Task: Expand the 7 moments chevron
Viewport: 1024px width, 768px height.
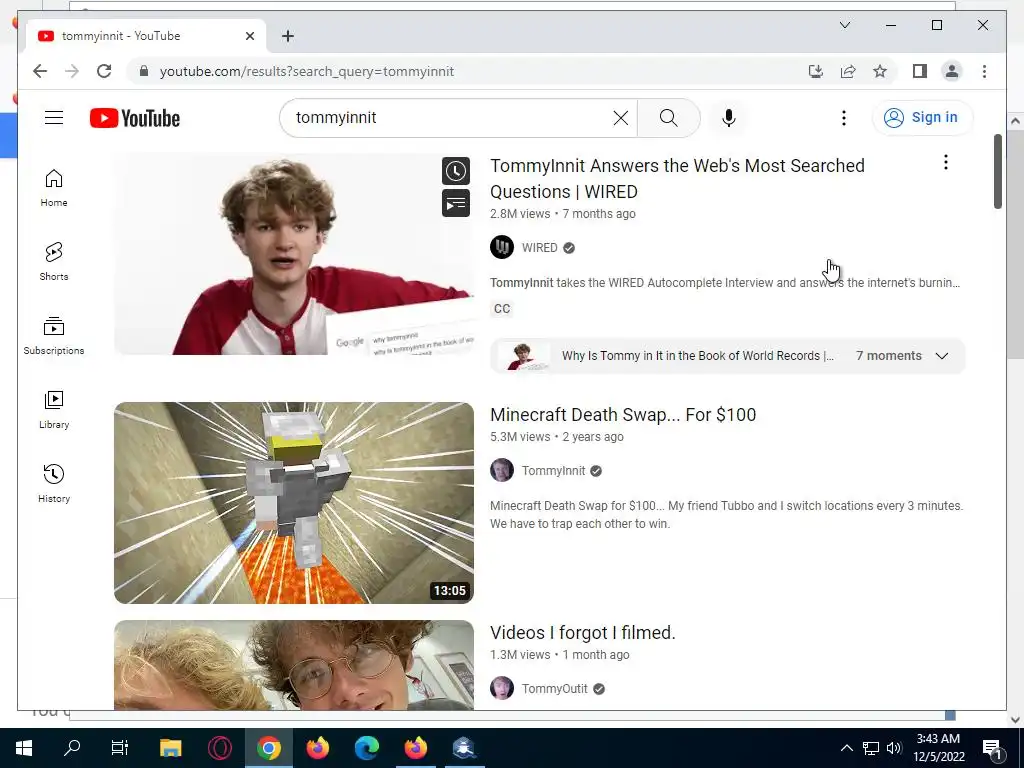Action: (x=941, y=356)
